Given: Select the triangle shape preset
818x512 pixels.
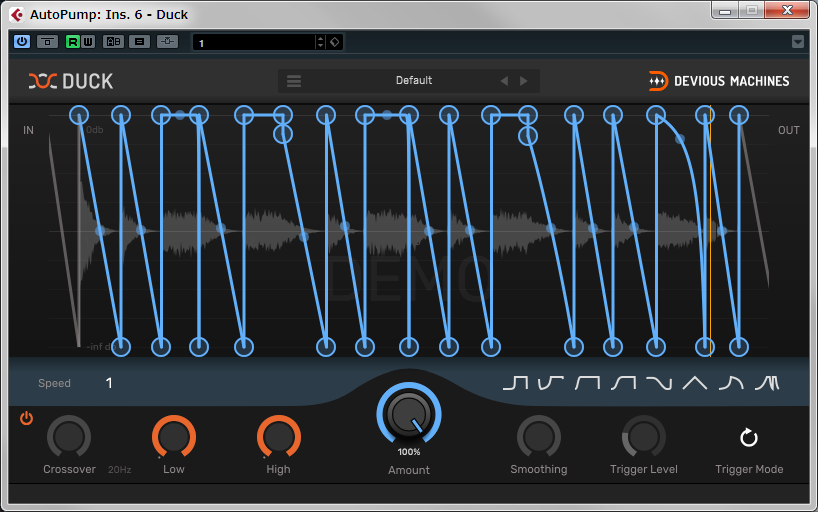Looking at the screenshot, I should [695, 383].
